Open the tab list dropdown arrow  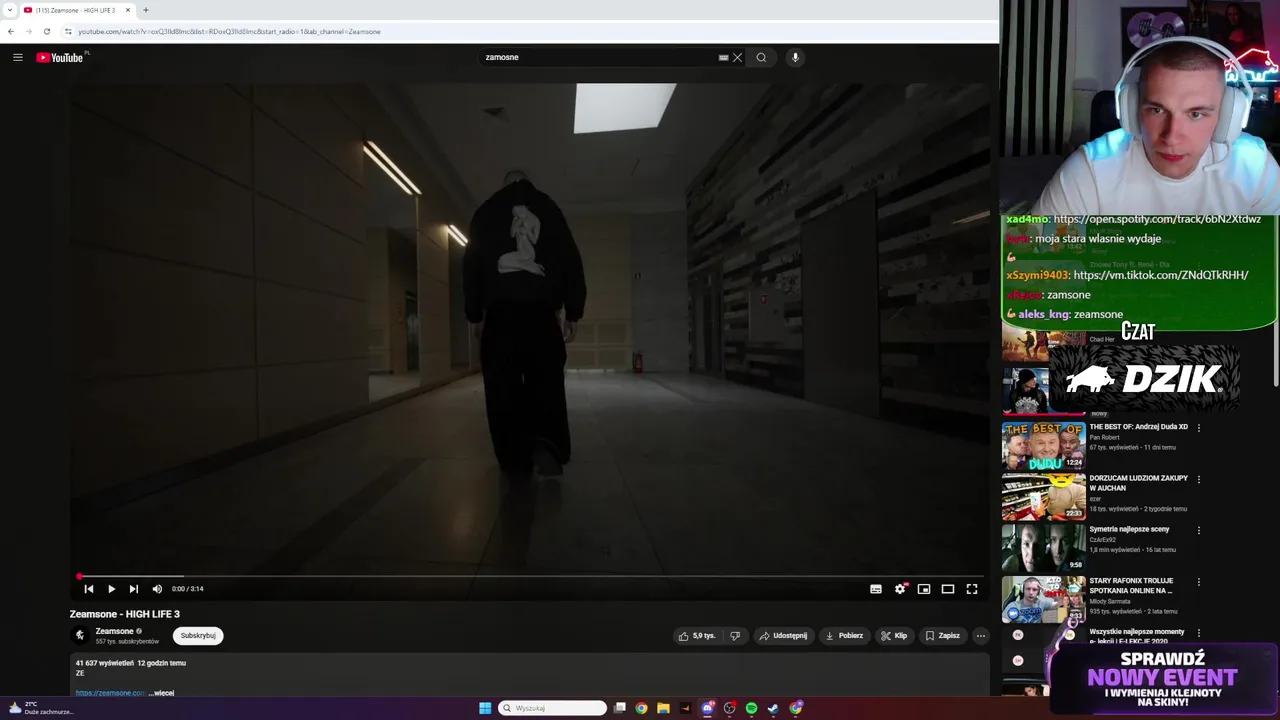point(10,10)
